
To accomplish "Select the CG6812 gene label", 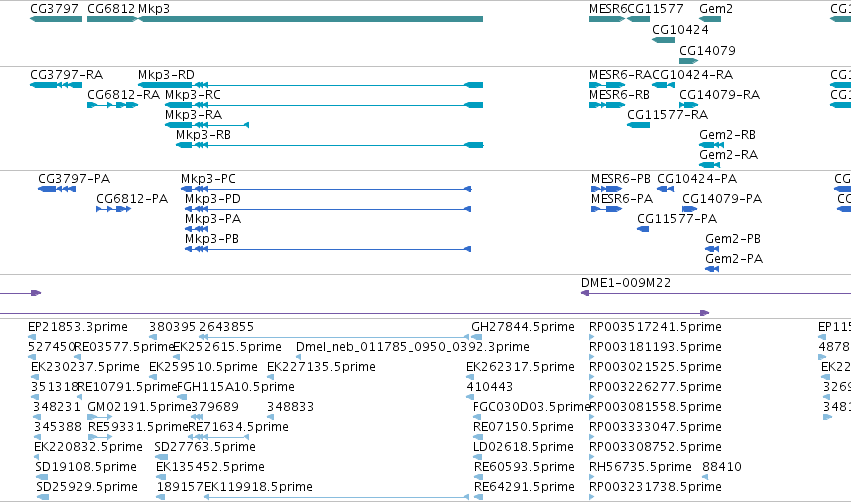I will pyautogui.click(x=111, y=9).
